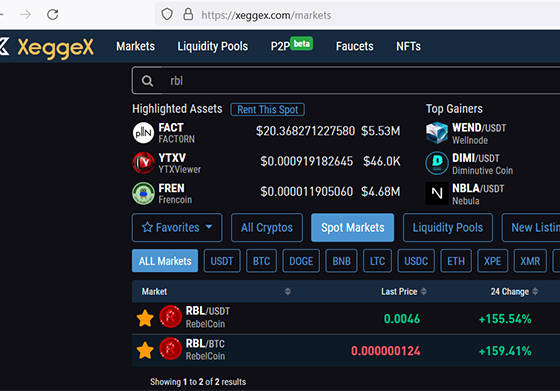Filter markets by USDC

[x=416, y=261]
